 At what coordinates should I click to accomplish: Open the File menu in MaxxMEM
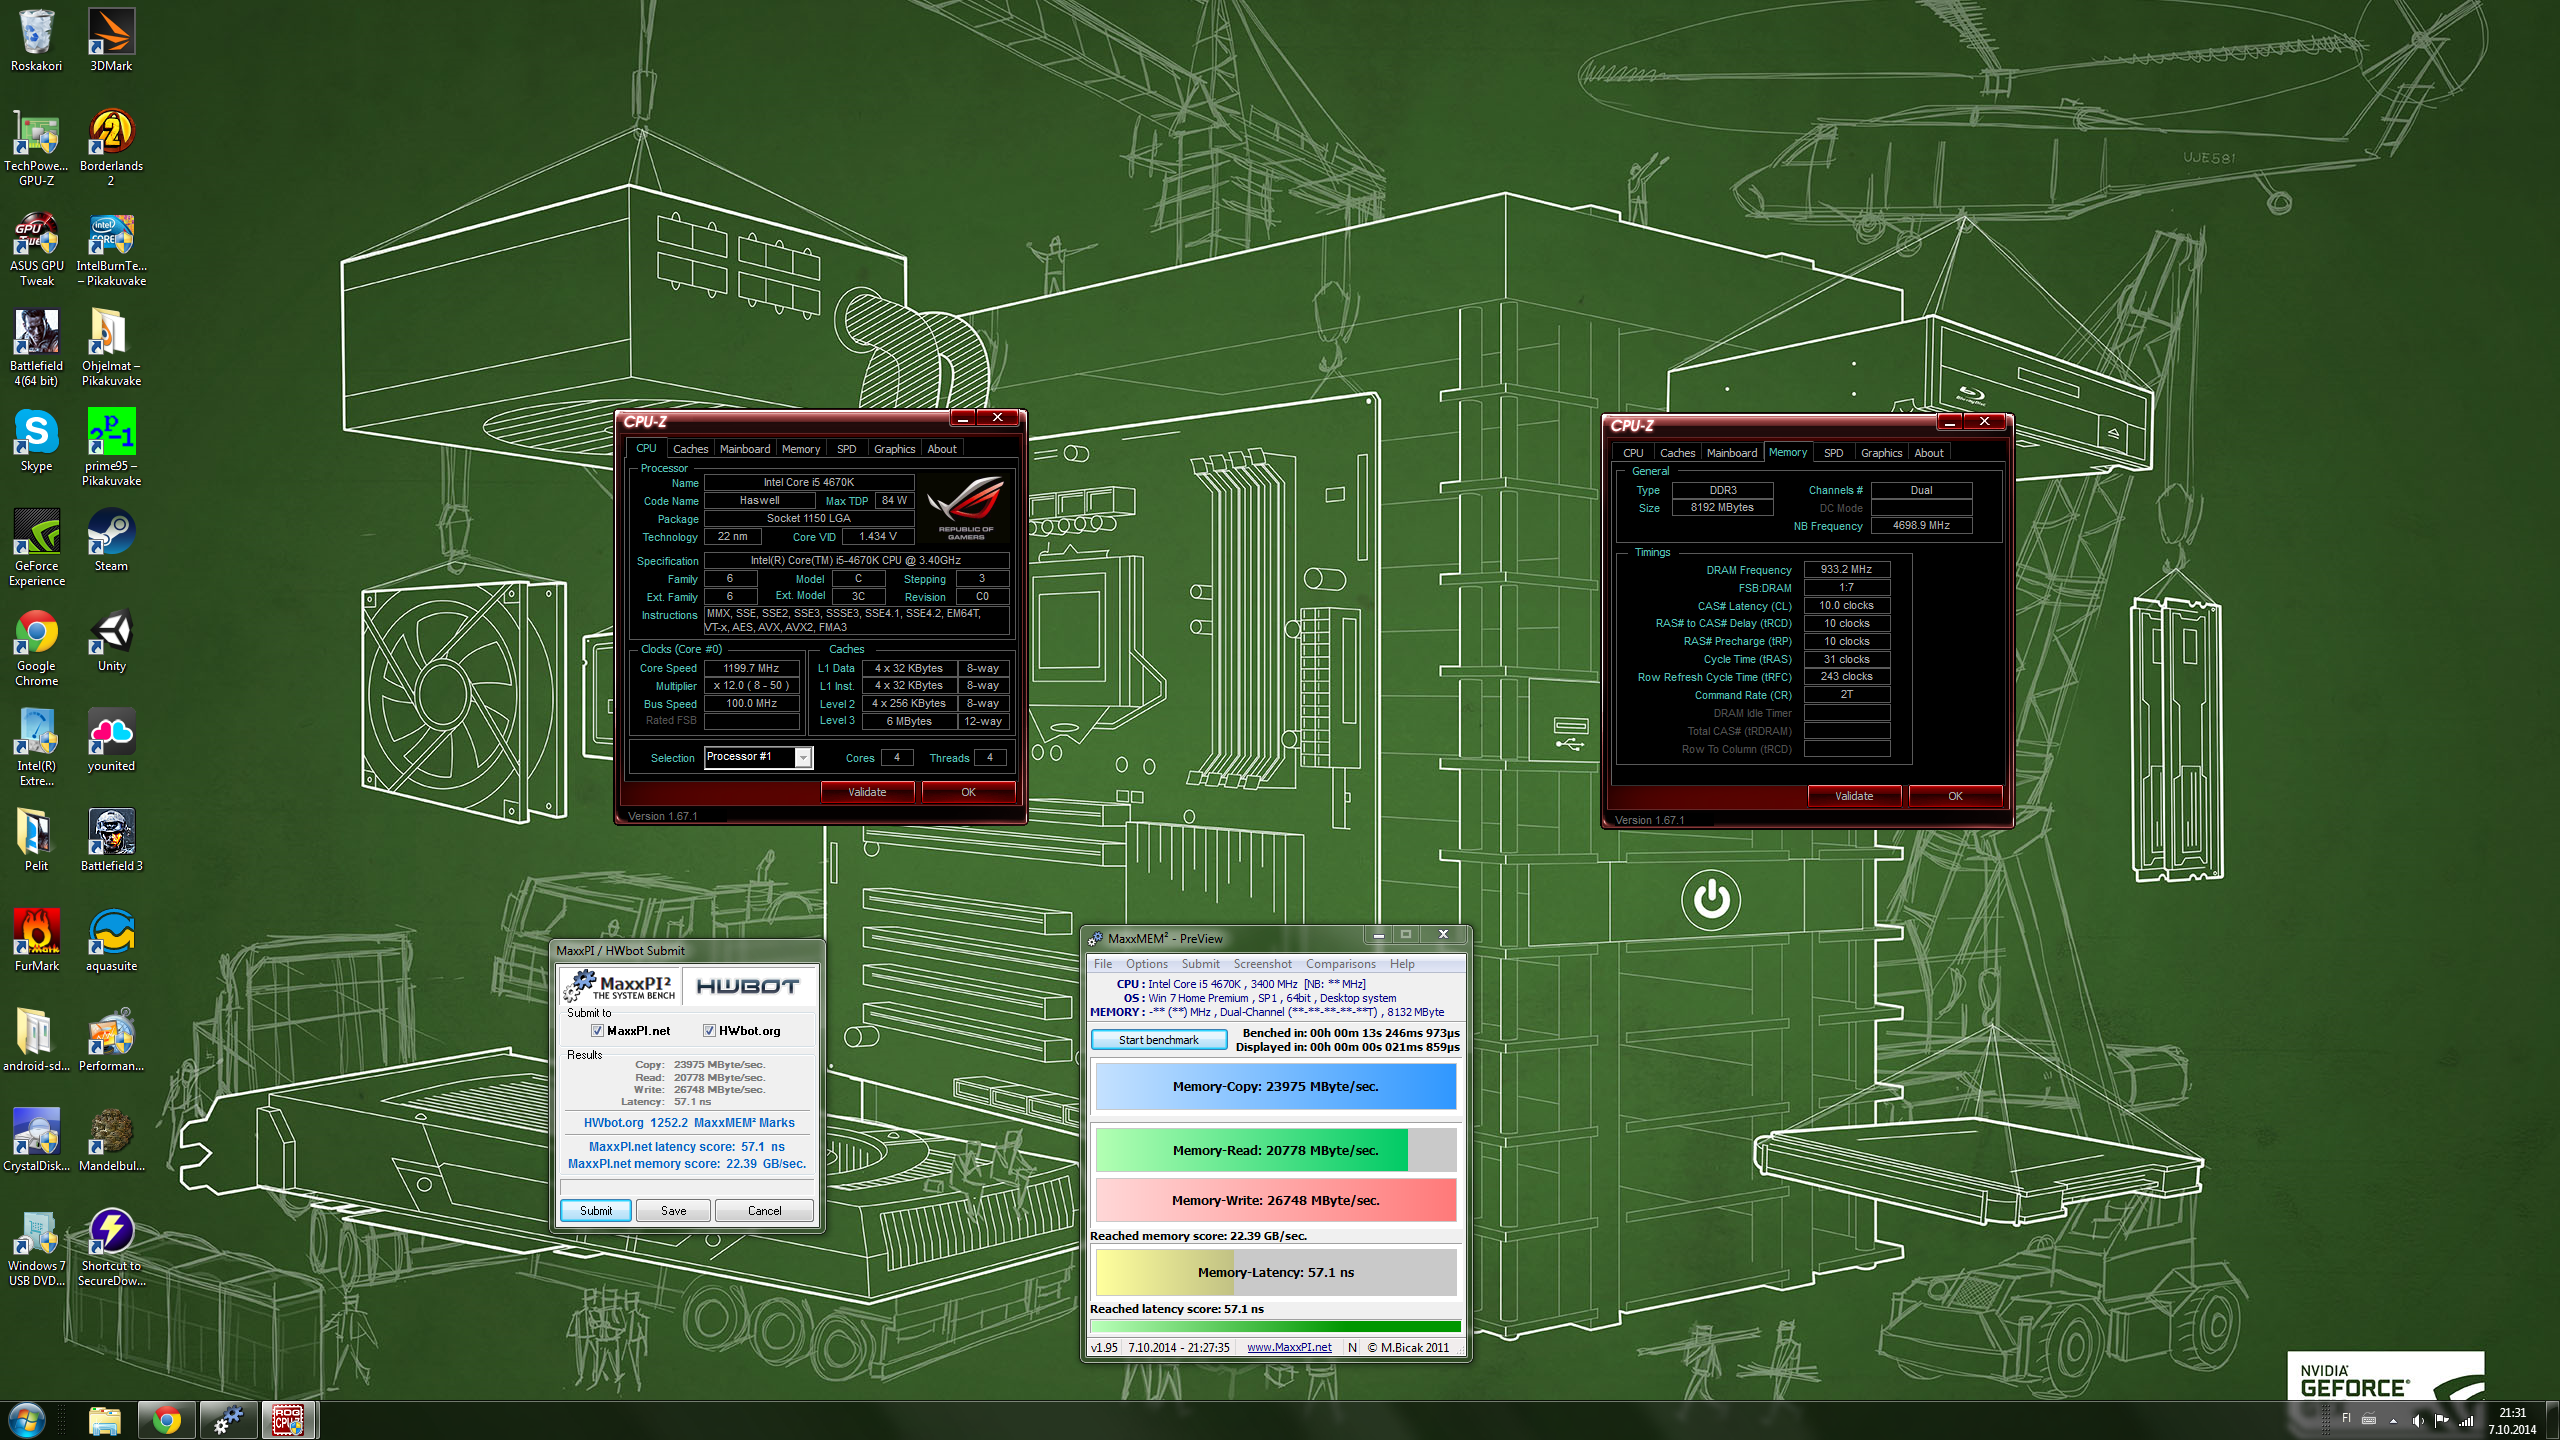point(1103,964)
